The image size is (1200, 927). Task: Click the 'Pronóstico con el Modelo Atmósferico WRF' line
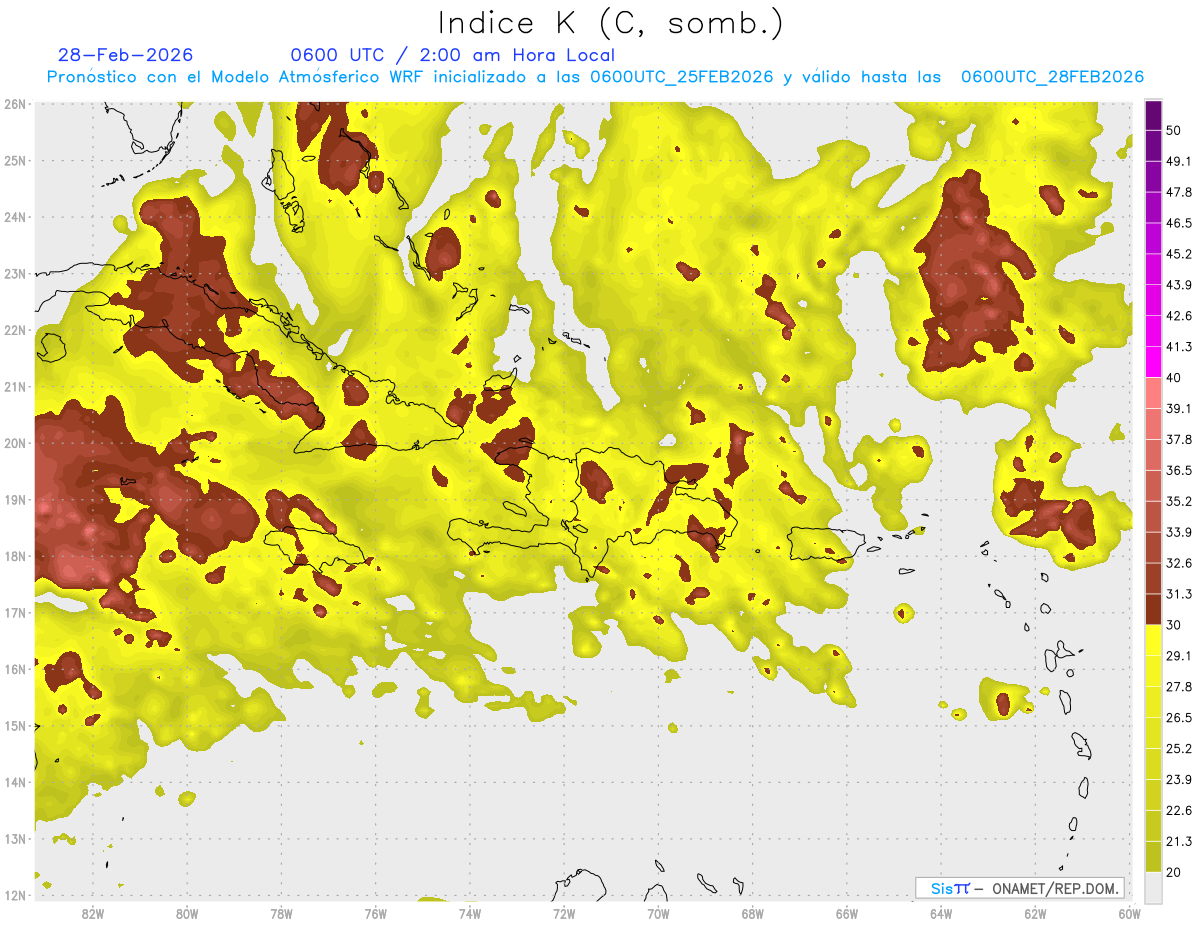(x=595, y=77)
